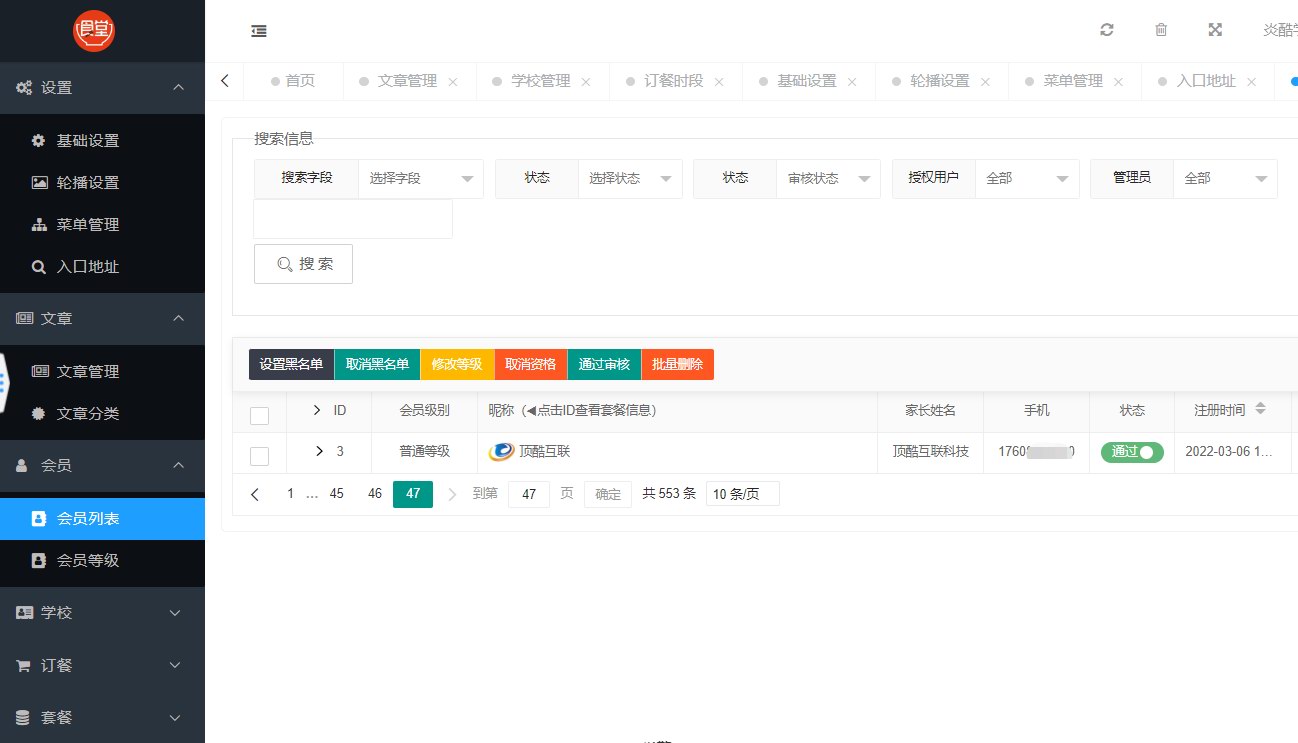Go to next page arrow
The image size is (1298, 743).
[x=452, y=494]
